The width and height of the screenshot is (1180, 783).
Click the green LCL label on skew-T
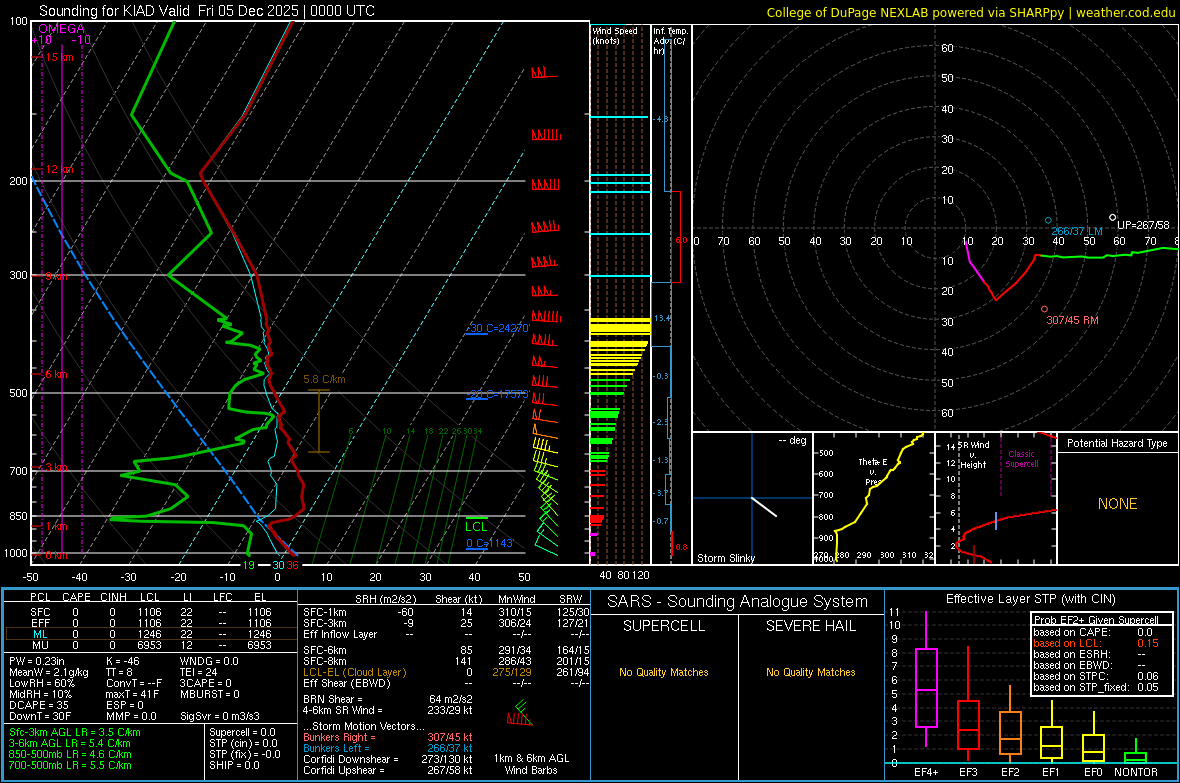pyautogui.click(x=476, y=527)
